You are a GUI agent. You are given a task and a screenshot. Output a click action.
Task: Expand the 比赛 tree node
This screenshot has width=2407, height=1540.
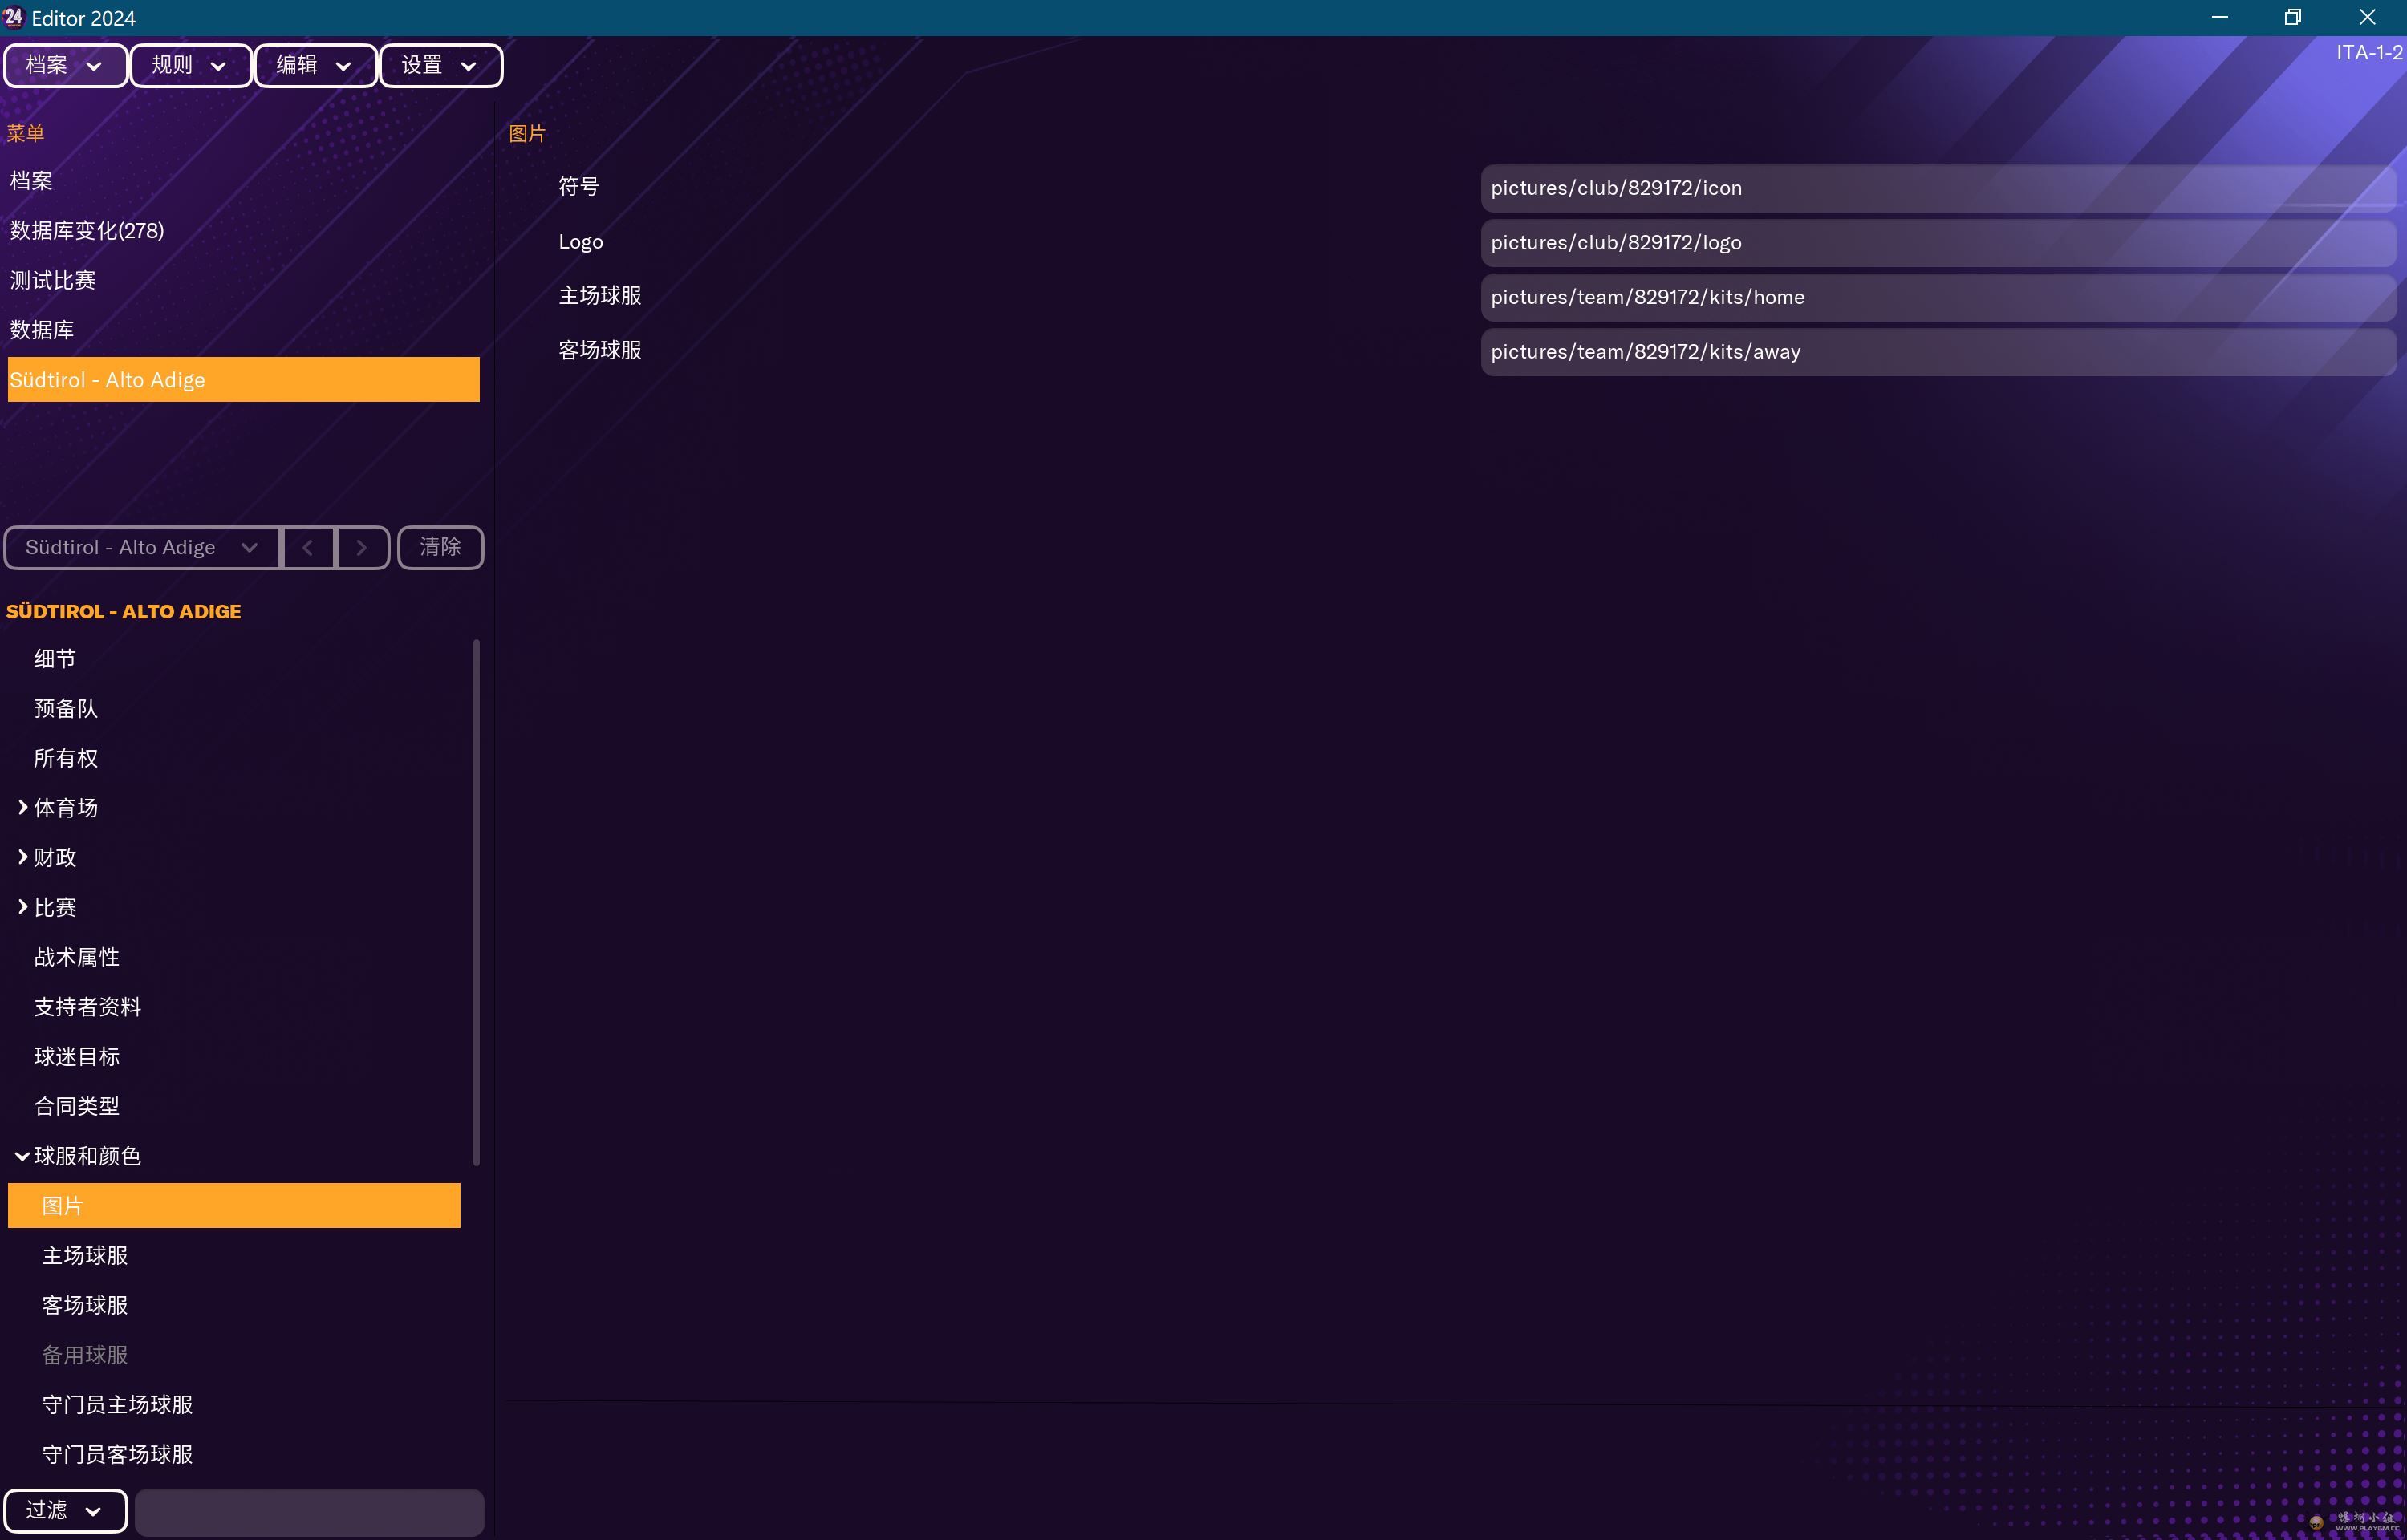(22, 907)
